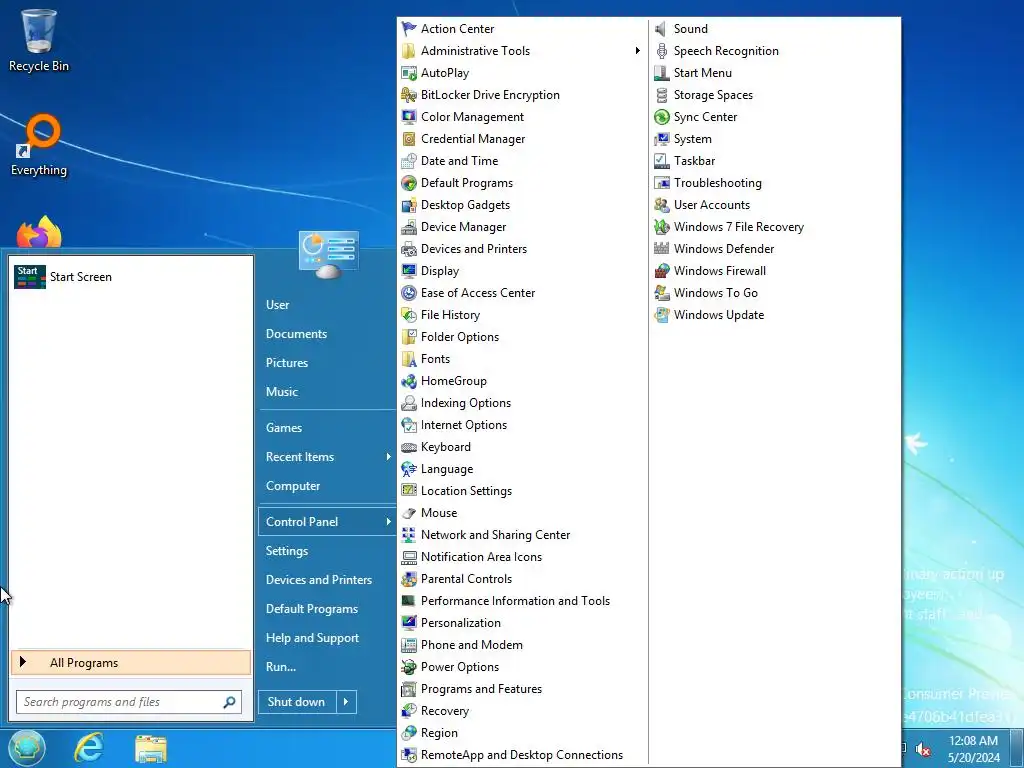Open the File History icon

(x=409, y=315)
